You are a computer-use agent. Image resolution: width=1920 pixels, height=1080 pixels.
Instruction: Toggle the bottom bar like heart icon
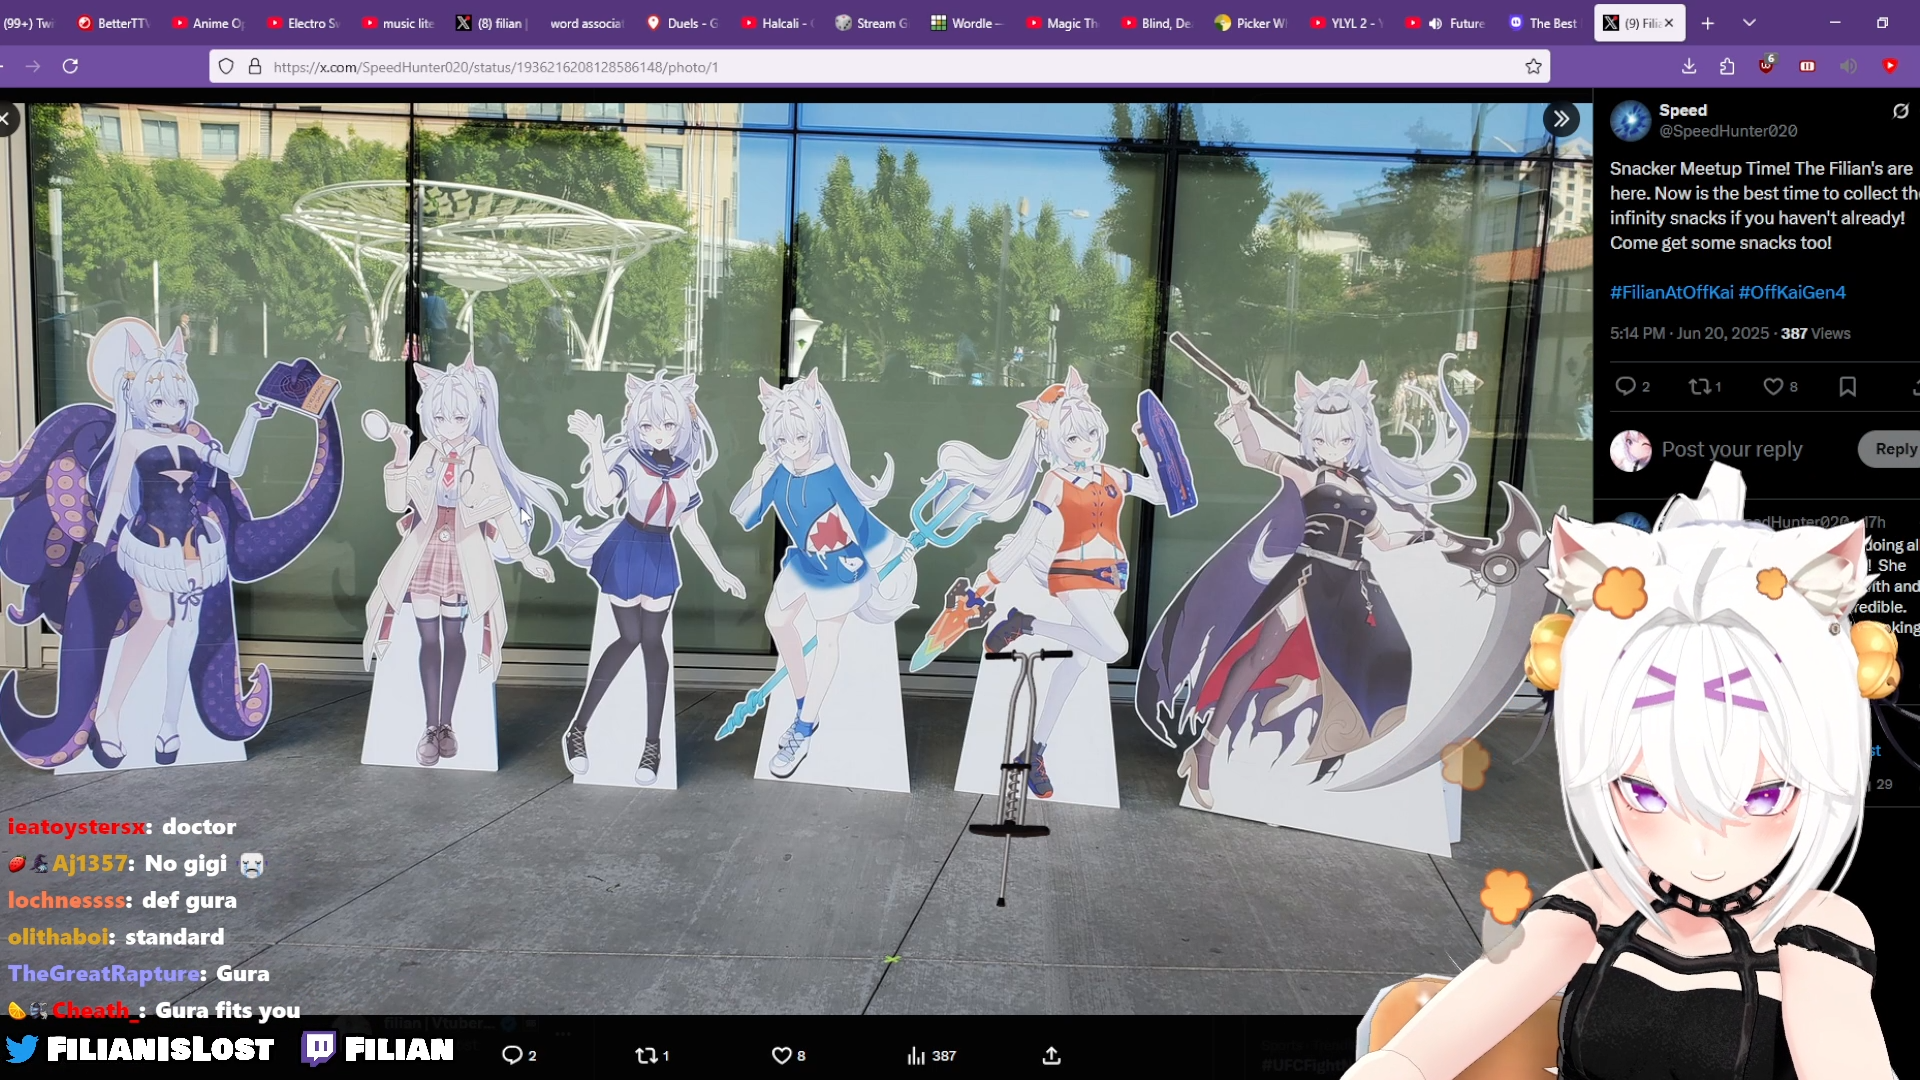pos(781,1056)
